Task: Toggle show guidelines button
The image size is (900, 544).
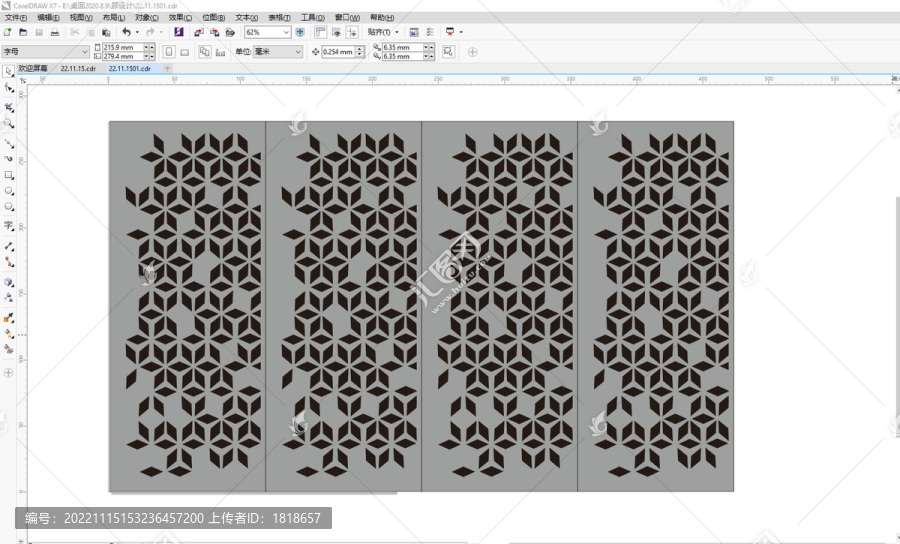Action: 352,32
